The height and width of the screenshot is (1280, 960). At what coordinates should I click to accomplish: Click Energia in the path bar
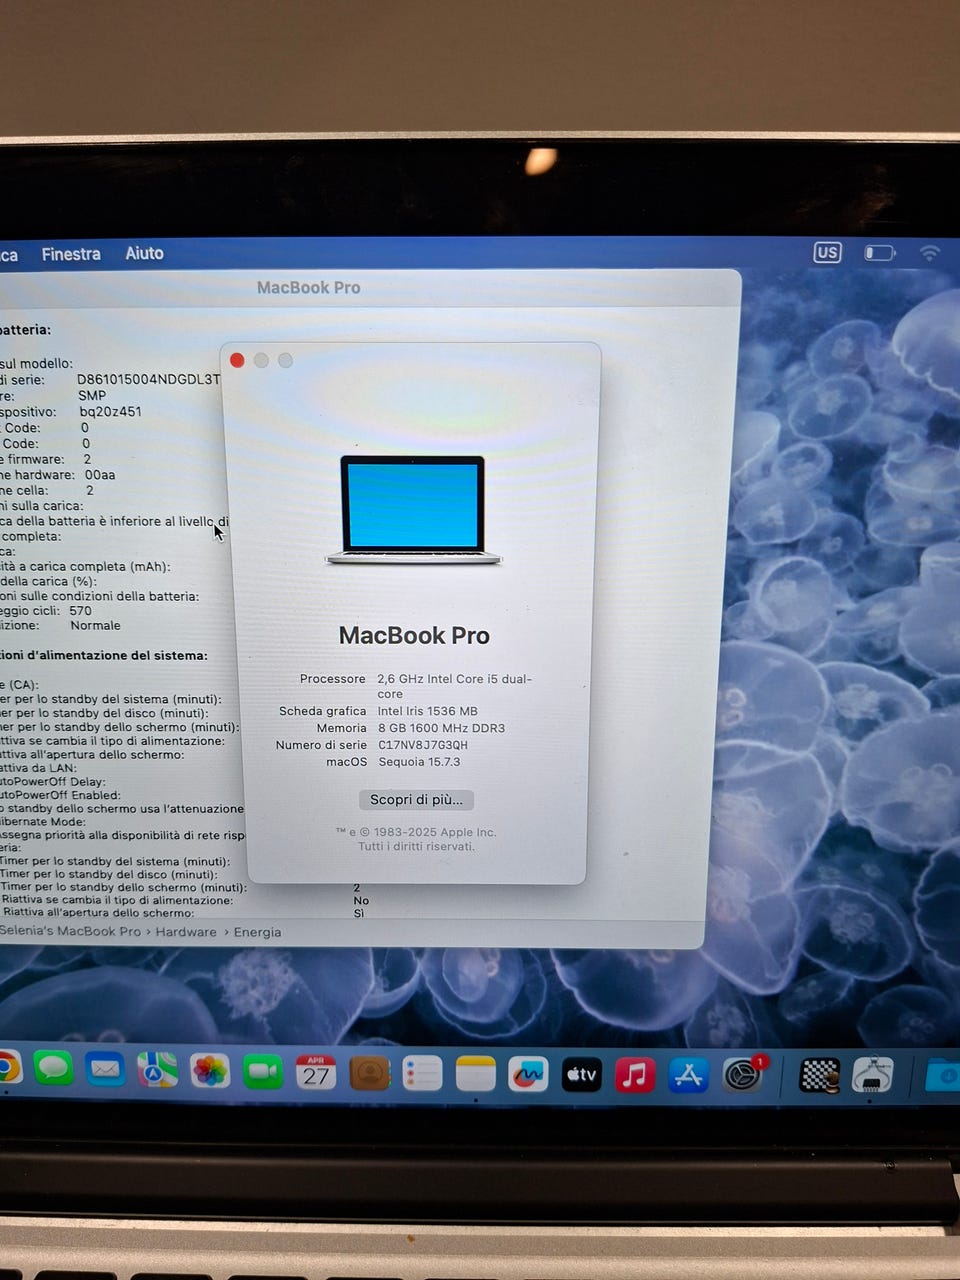click(x=257, y=932)
